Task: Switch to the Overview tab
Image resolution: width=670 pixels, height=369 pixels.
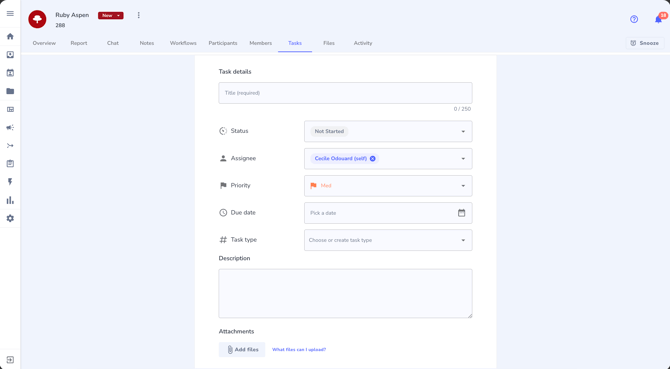Action: 44,43
